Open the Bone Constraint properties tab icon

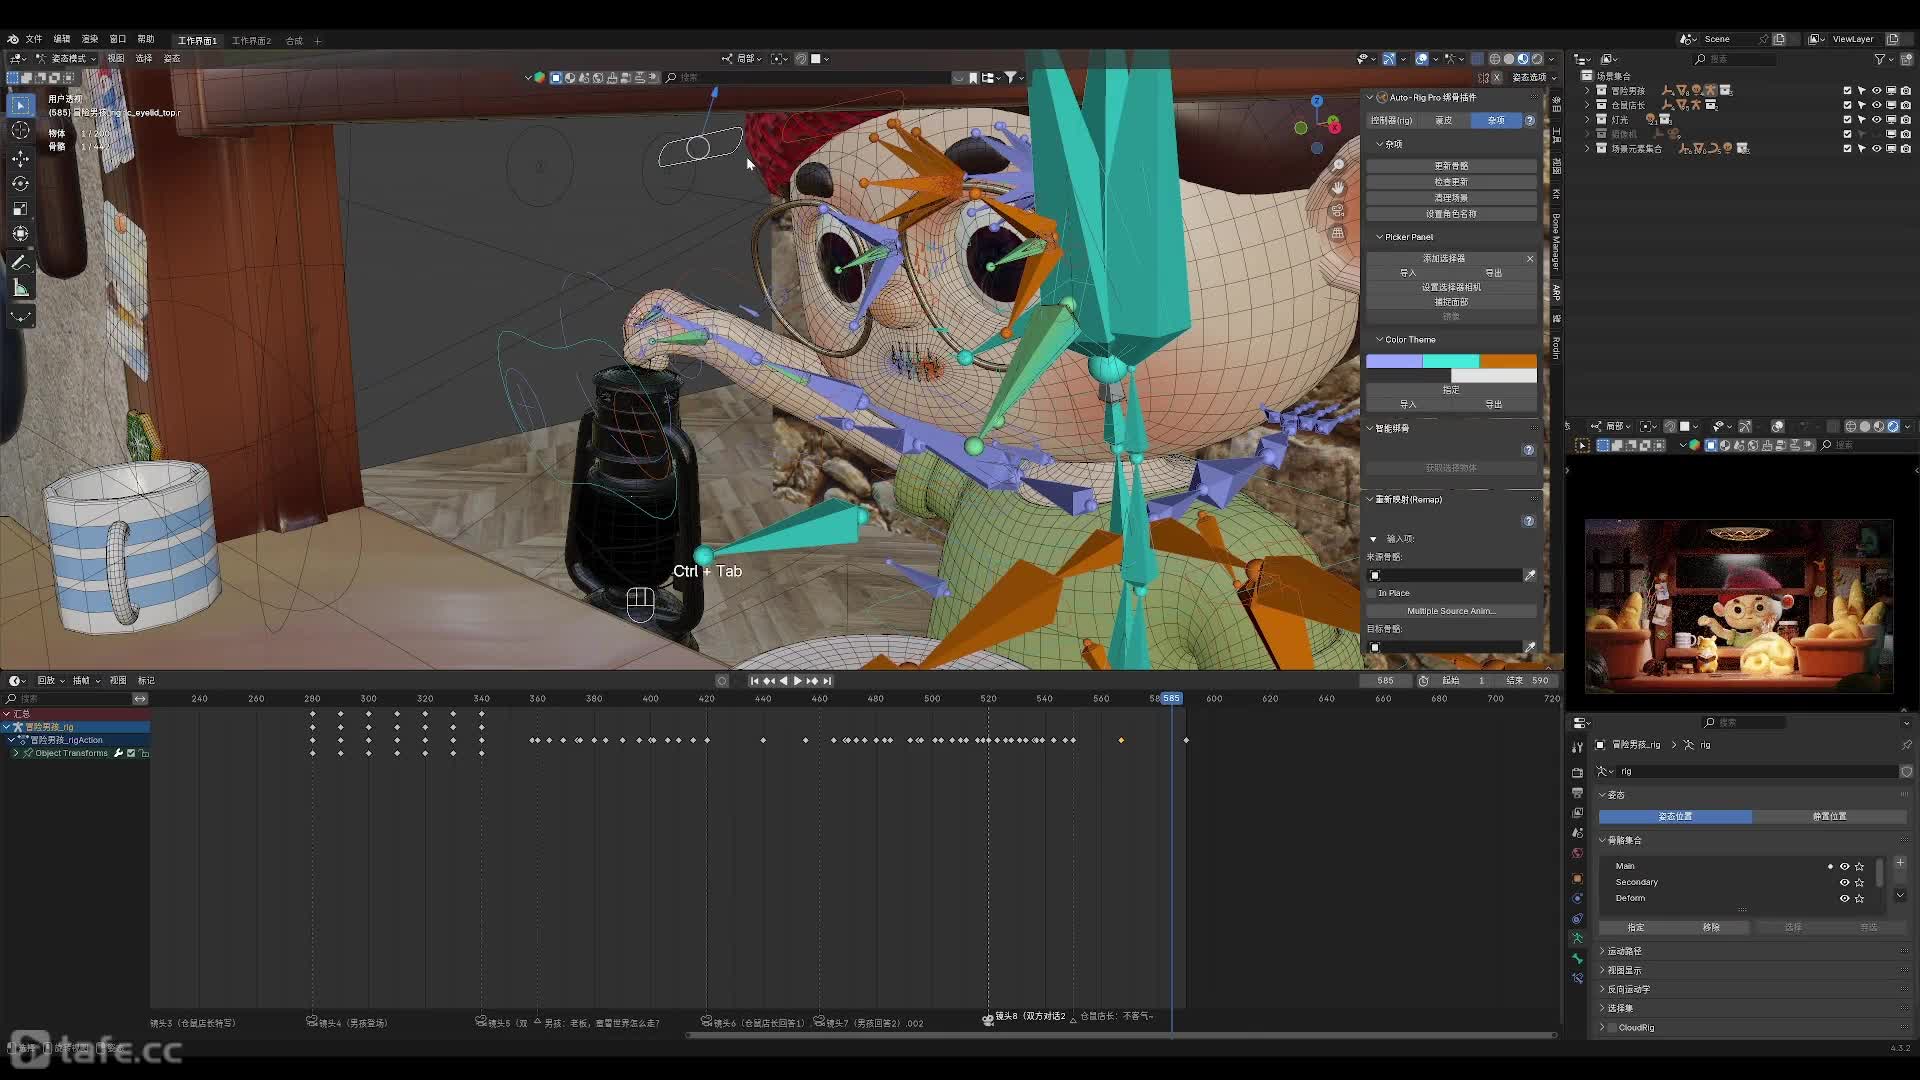click(1577, 978)
